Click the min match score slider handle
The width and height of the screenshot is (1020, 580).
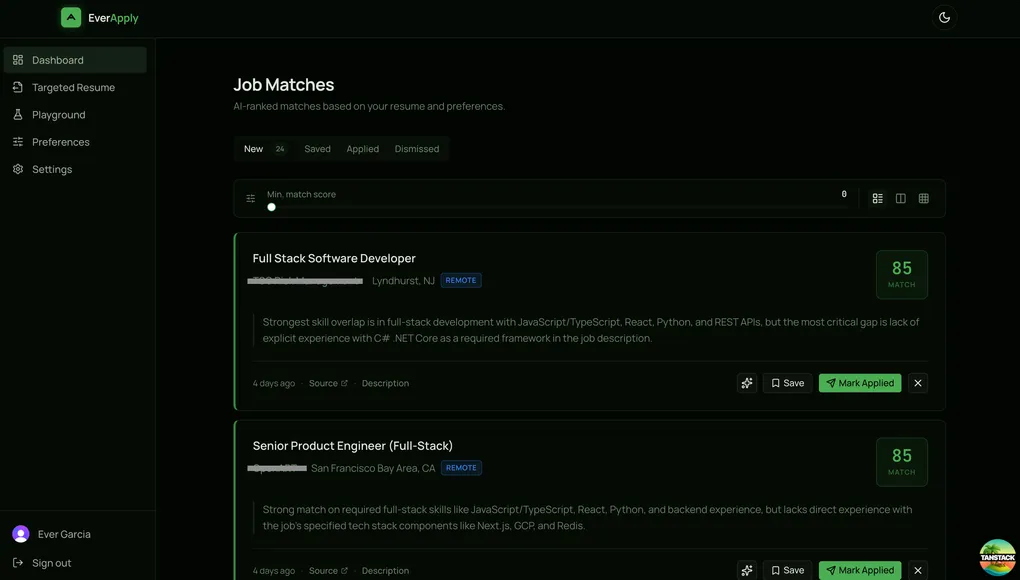271,207
